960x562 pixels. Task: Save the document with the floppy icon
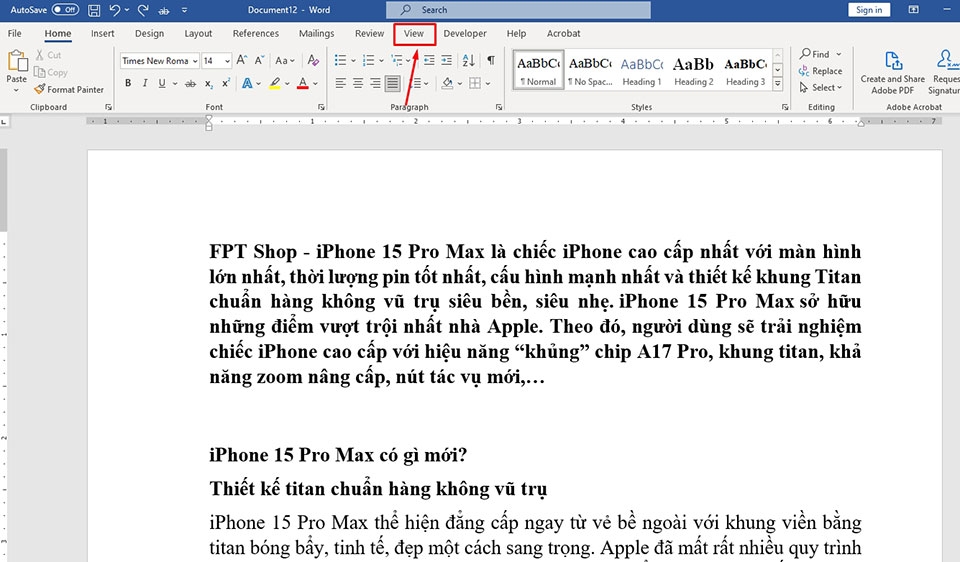point(94,10)
